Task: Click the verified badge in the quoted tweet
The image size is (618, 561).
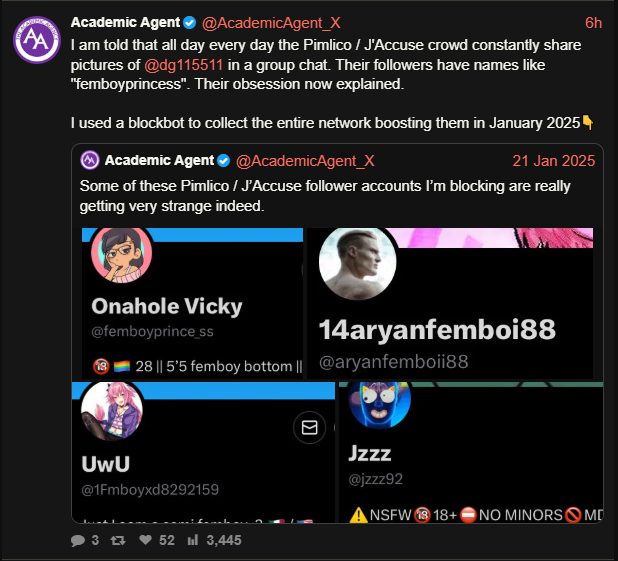Action: (224, 161)
